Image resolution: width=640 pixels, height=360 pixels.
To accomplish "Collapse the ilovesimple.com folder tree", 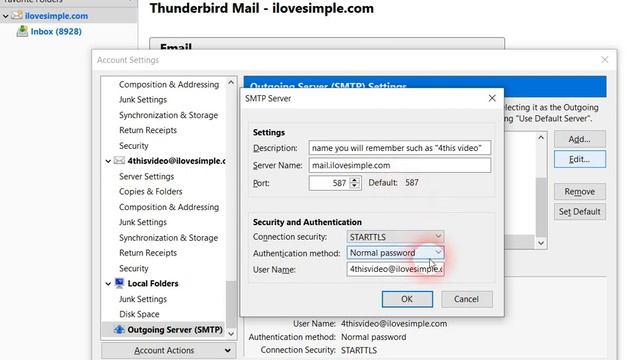I will tap(5, 16).
